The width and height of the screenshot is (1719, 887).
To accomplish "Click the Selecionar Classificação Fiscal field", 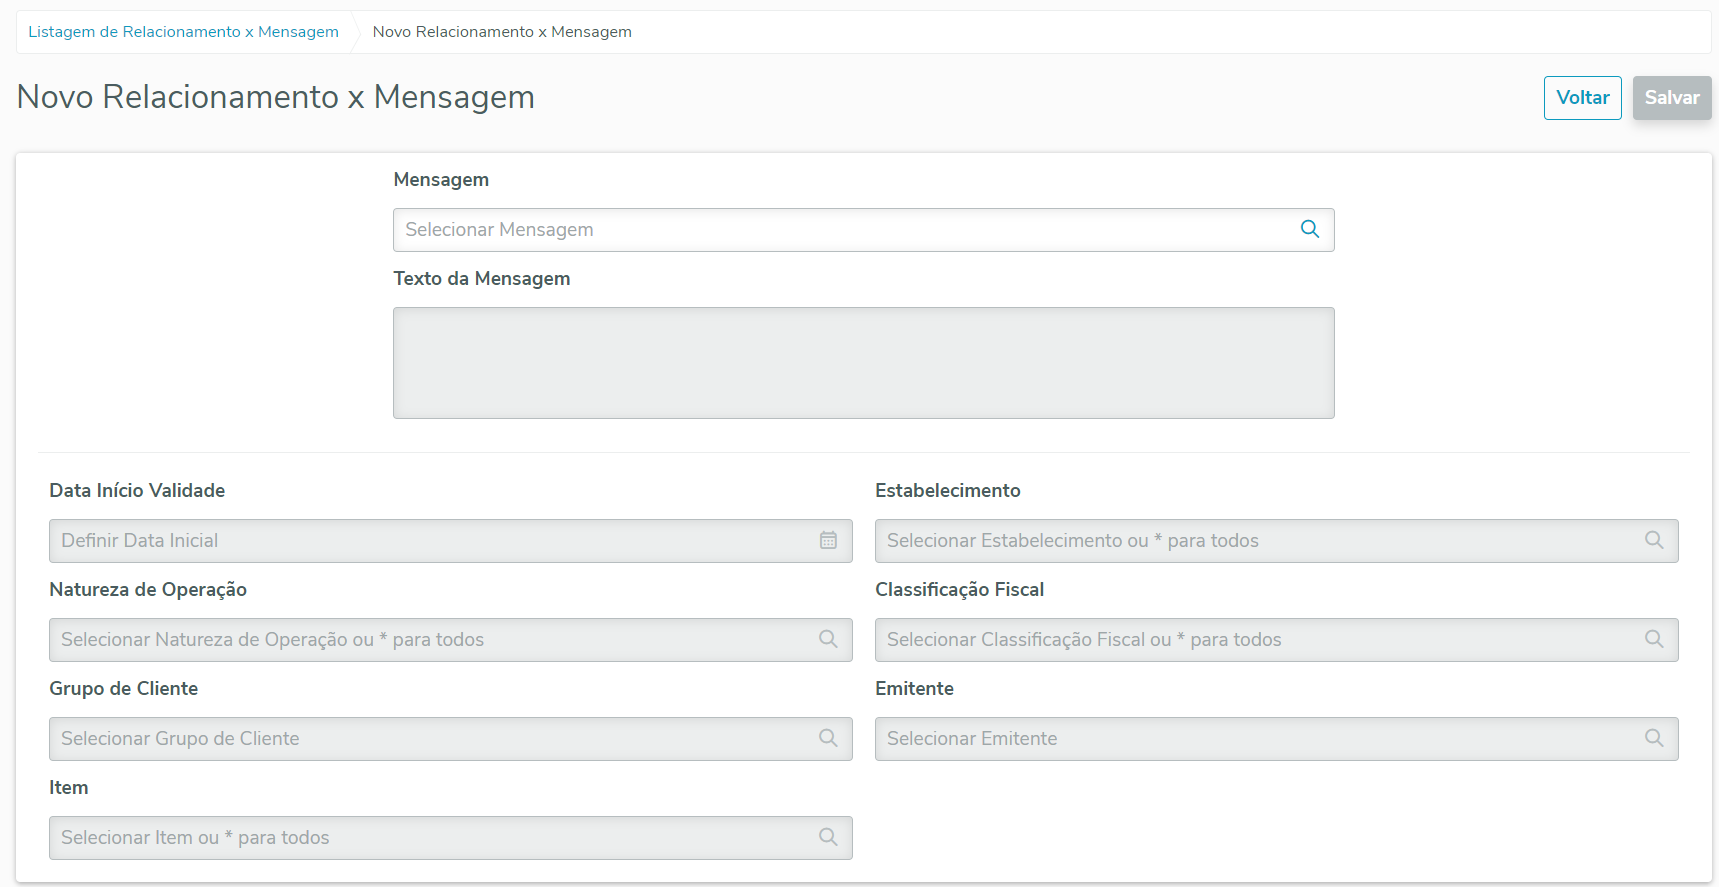I will 1255,640.
